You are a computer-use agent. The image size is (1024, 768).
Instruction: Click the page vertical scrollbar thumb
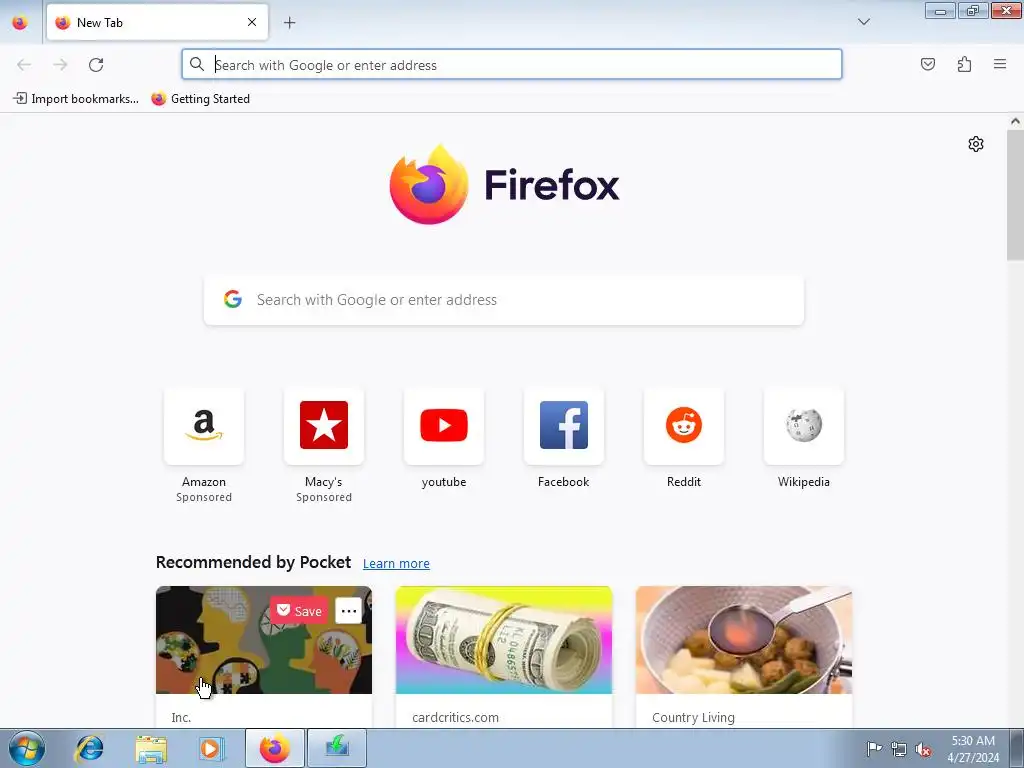coord(1015,195)
